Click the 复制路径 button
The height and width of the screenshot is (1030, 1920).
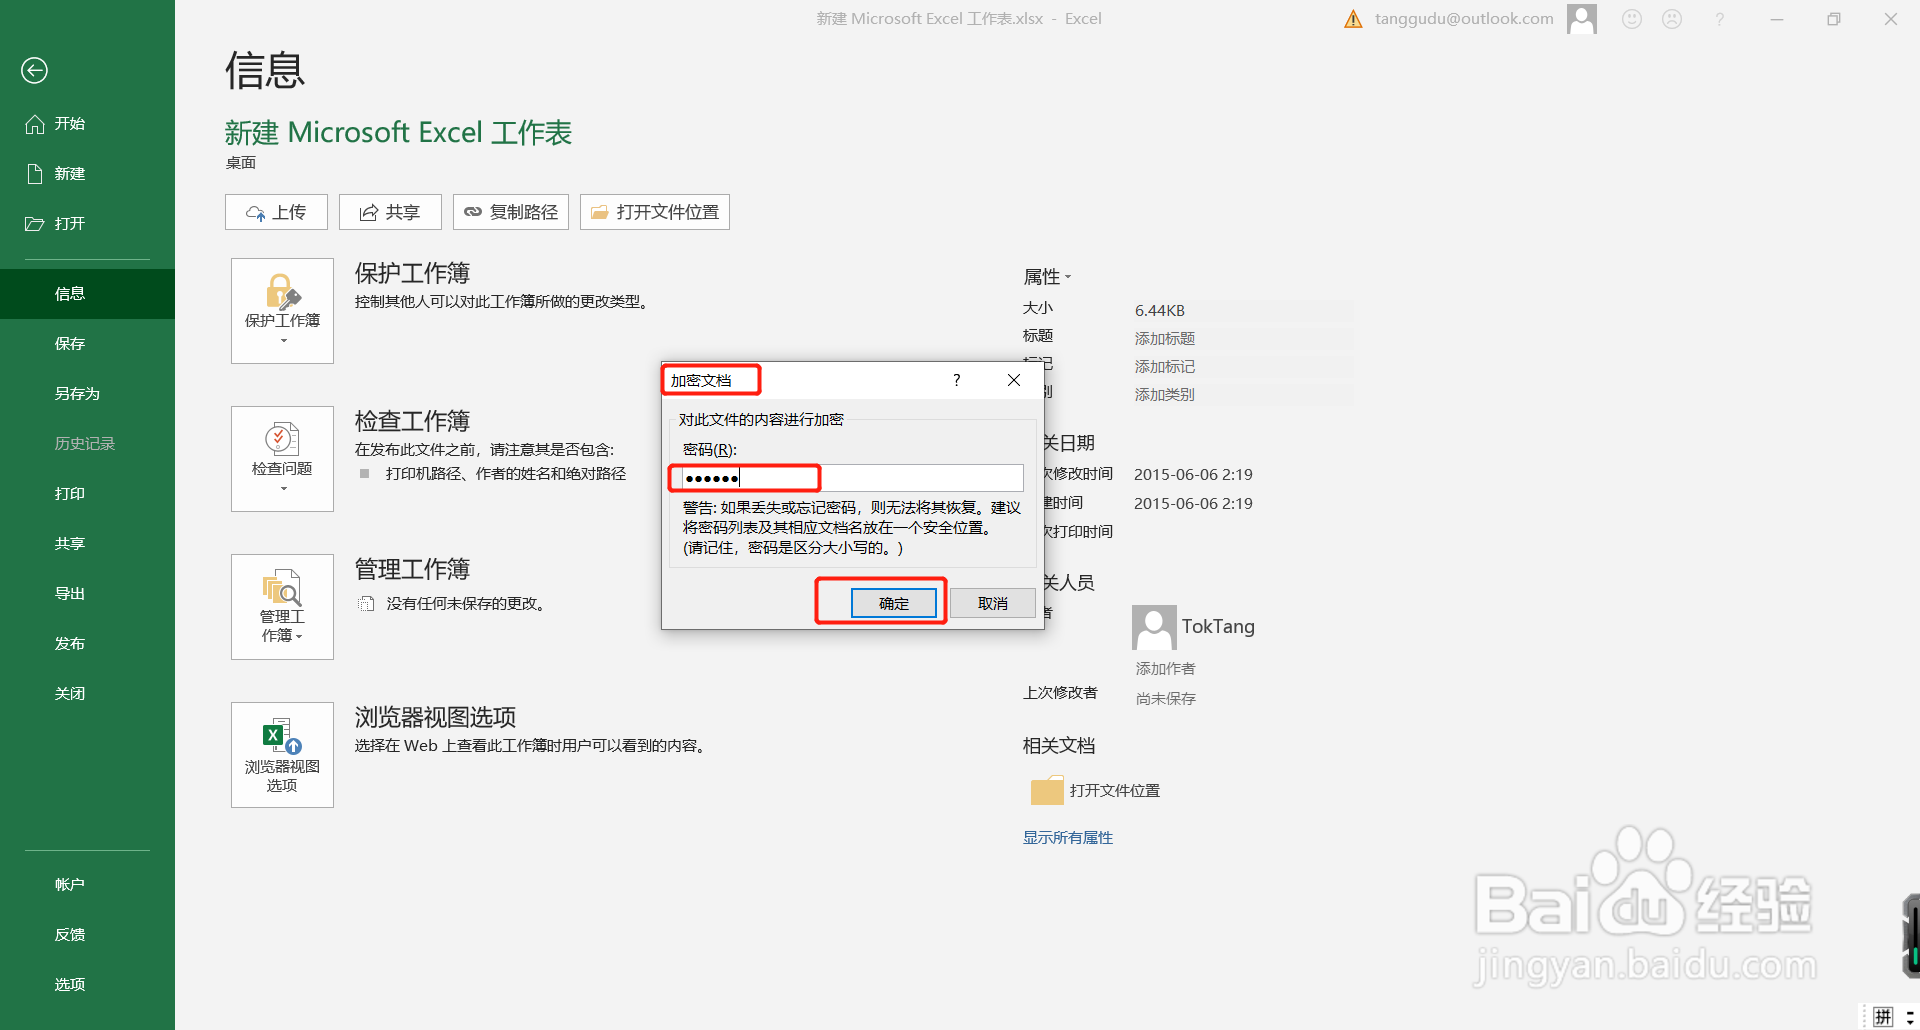511,212
